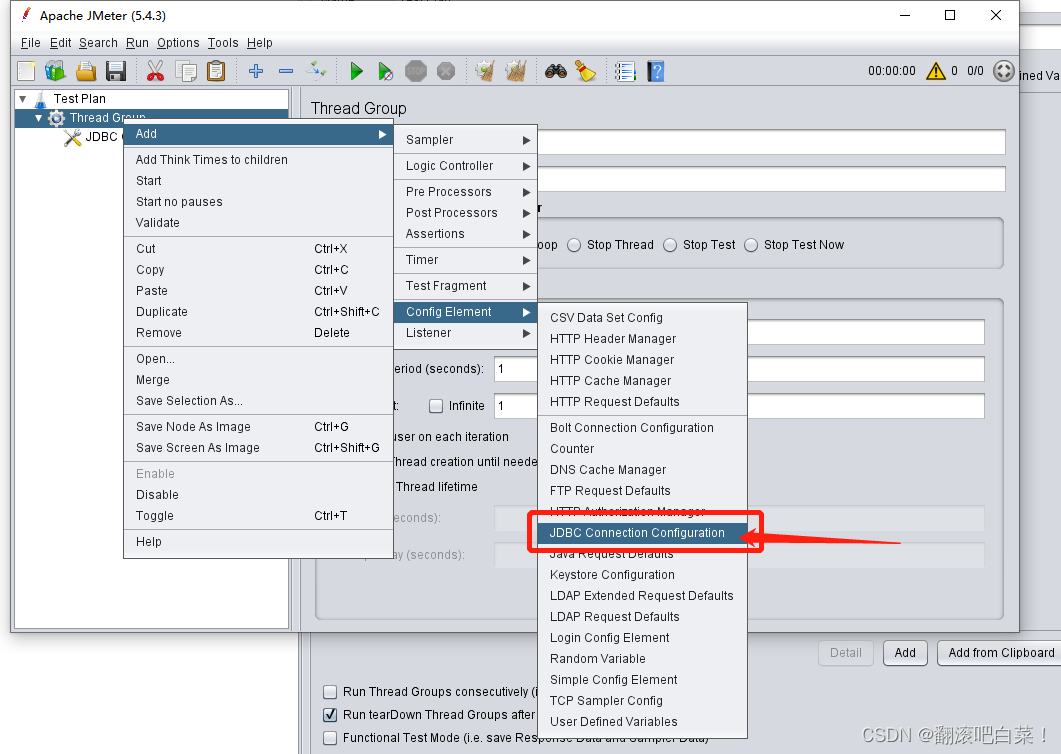Viewport: 1061px width, 754px height.
Task: Select the Stop Test radio button
Action: click(670, 245)
